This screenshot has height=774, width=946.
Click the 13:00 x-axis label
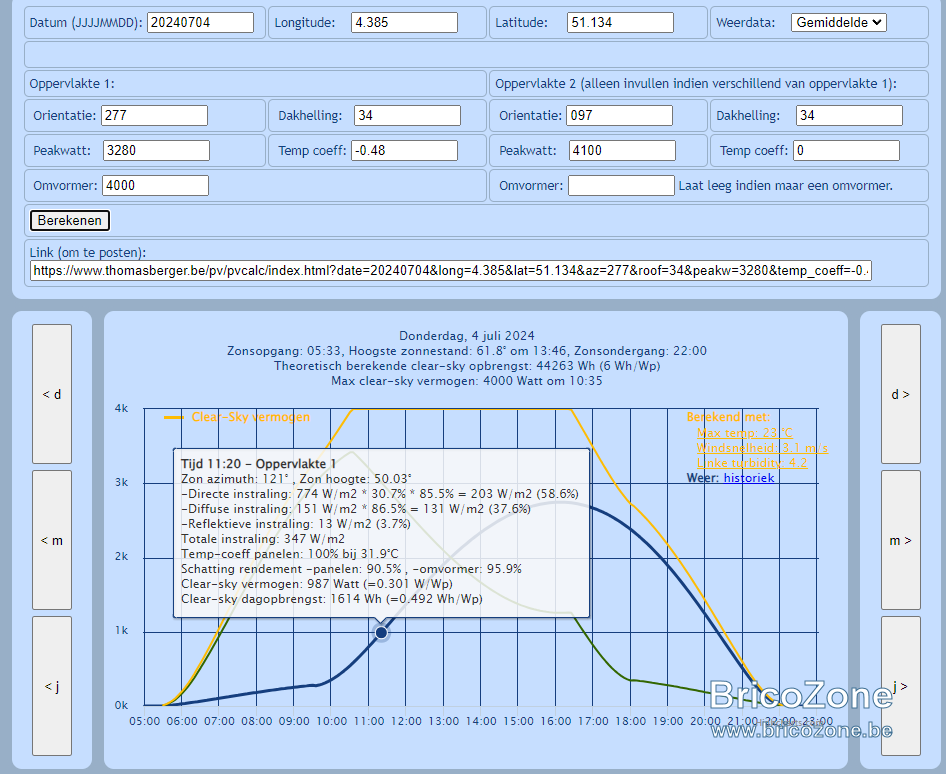pos(443,721)
